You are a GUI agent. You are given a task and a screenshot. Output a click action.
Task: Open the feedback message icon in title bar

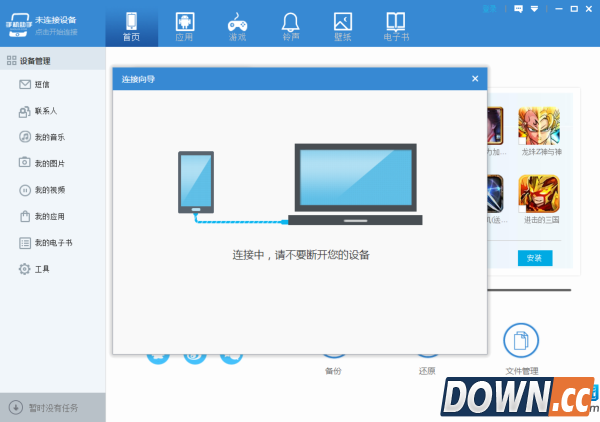coord(518,8)
